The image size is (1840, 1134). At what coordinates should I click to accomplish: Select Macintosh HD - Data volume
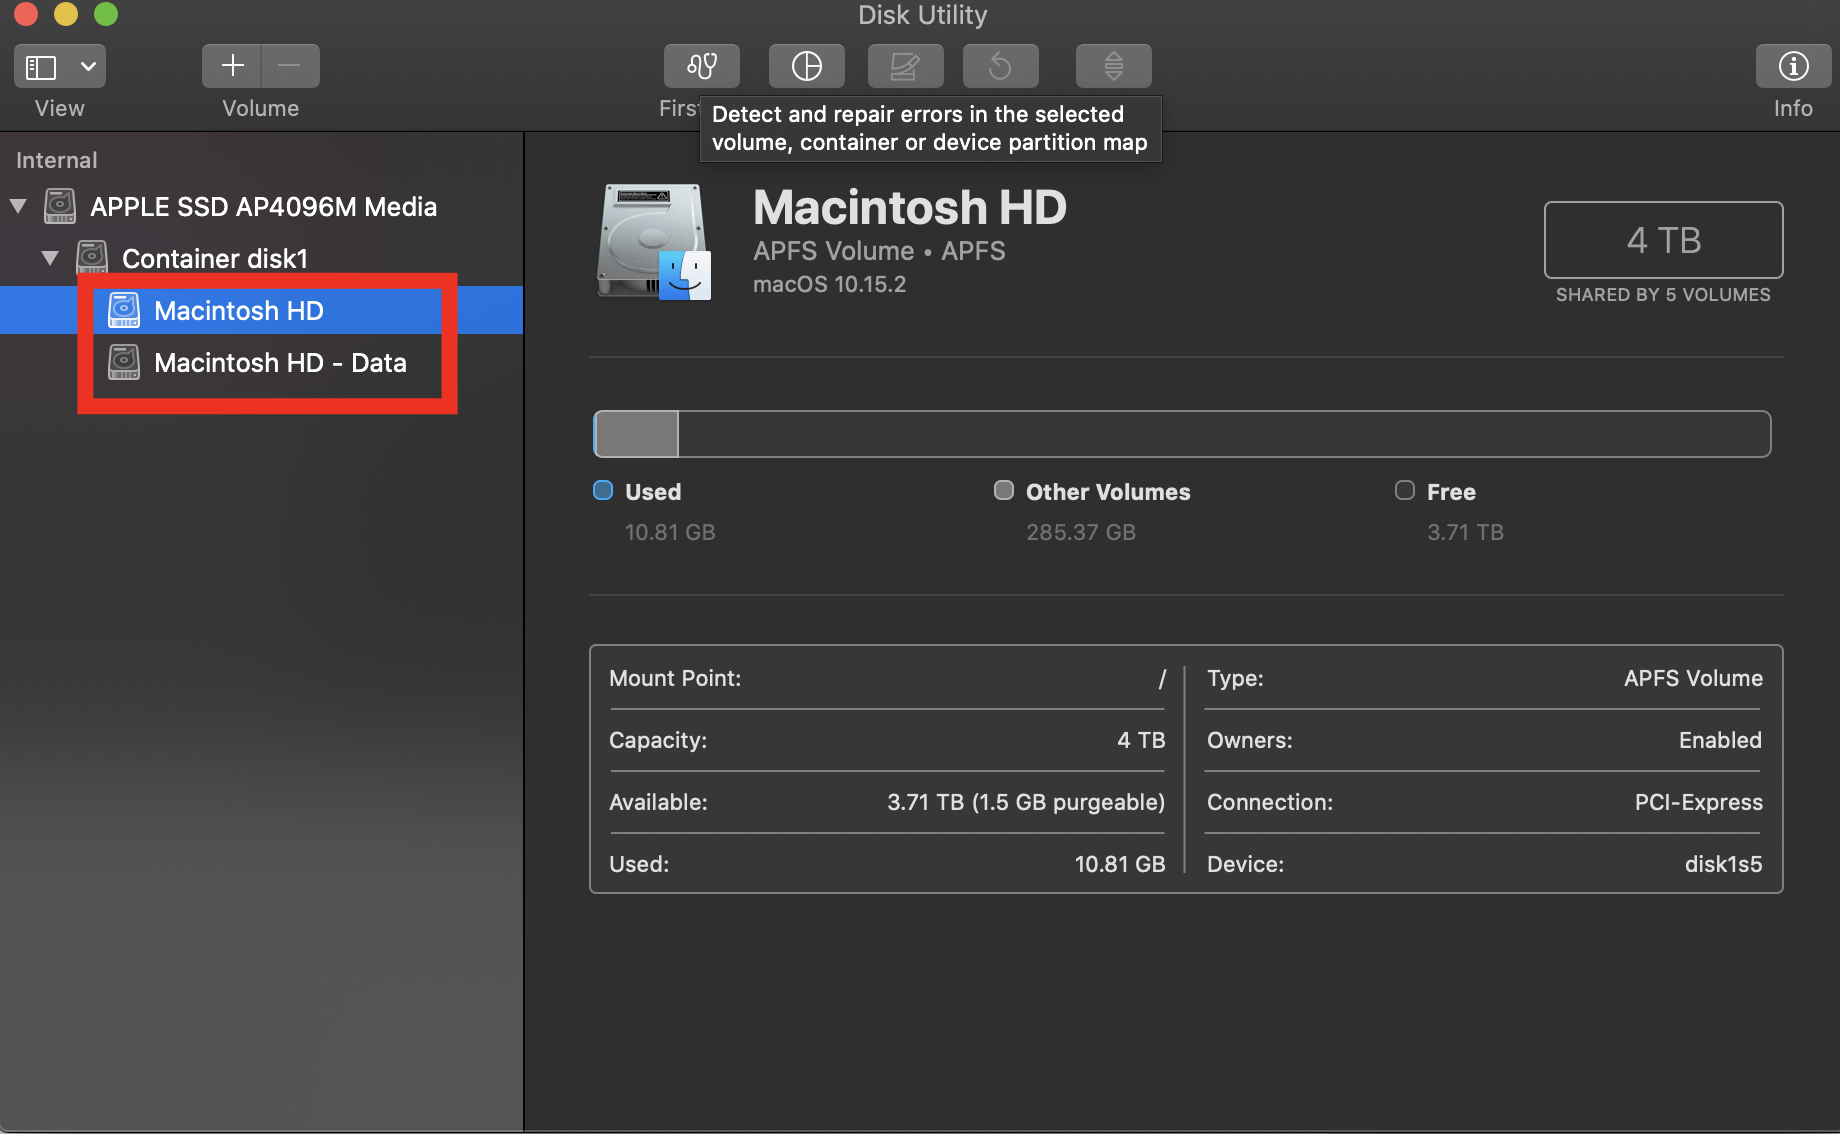280,362
